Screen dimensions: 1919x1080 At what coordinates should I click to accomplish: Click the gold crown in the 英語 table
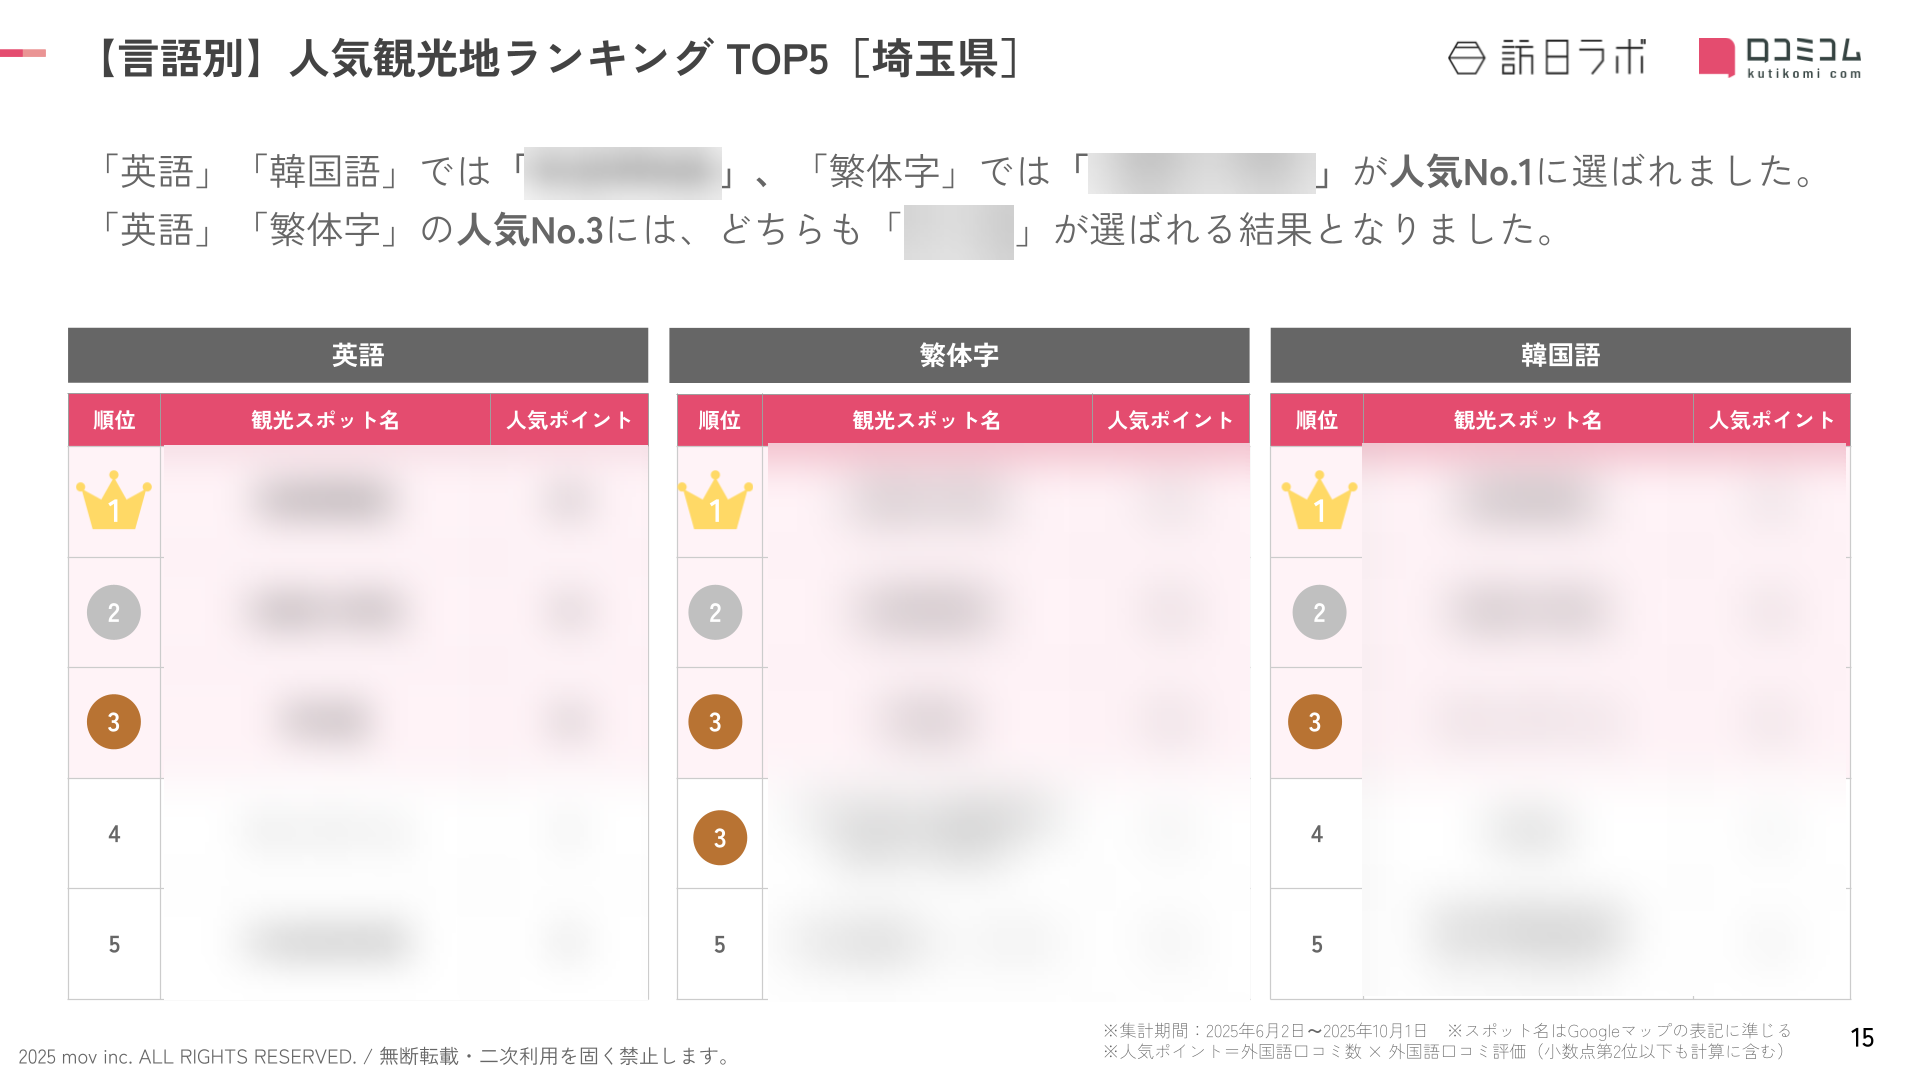point(114,501)
